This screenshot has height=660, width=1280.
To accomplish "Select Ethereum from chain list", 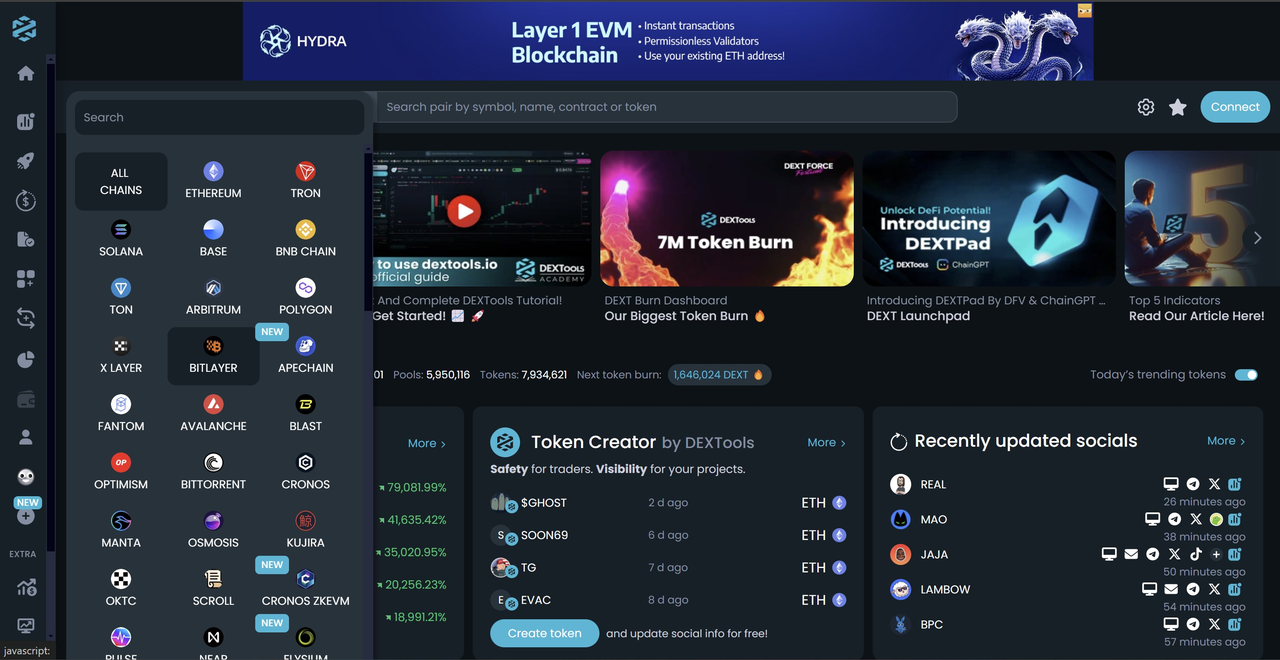I will 213,181.
